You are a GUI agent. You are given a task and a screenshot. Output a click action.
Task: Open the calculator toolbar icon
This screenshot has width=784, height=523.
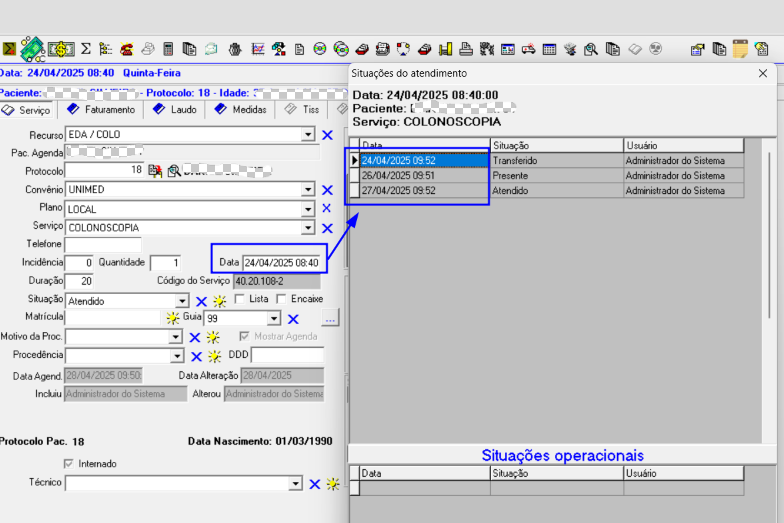coord(168,49)
